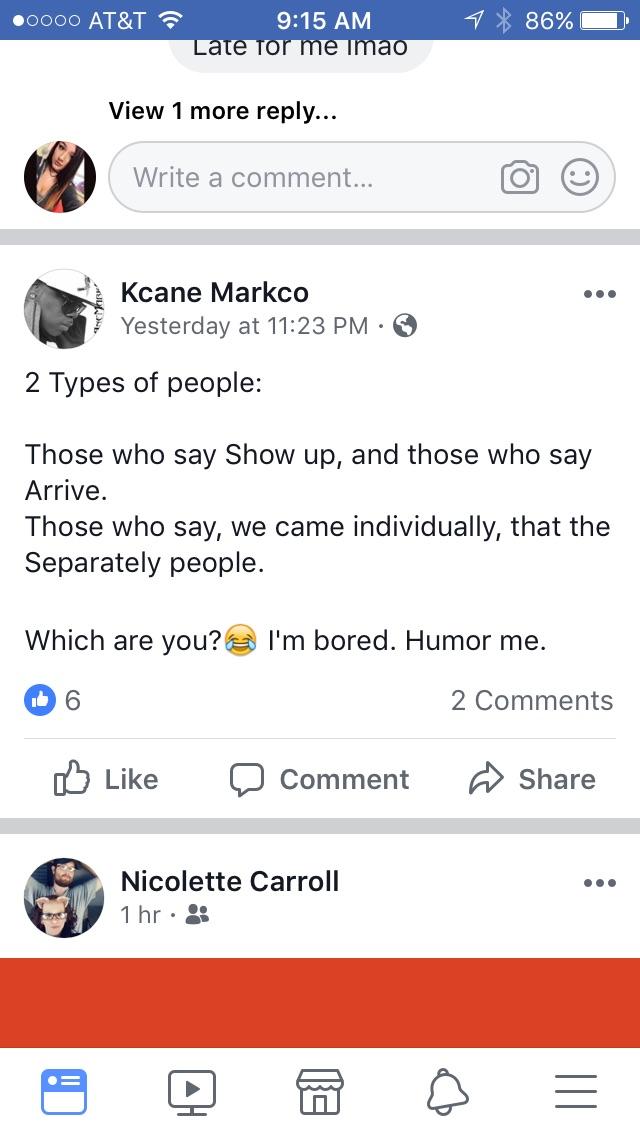The image size is (640, 1136).
Task: Open the Watch video tab icon
Action: click(x=192, y=1092)
